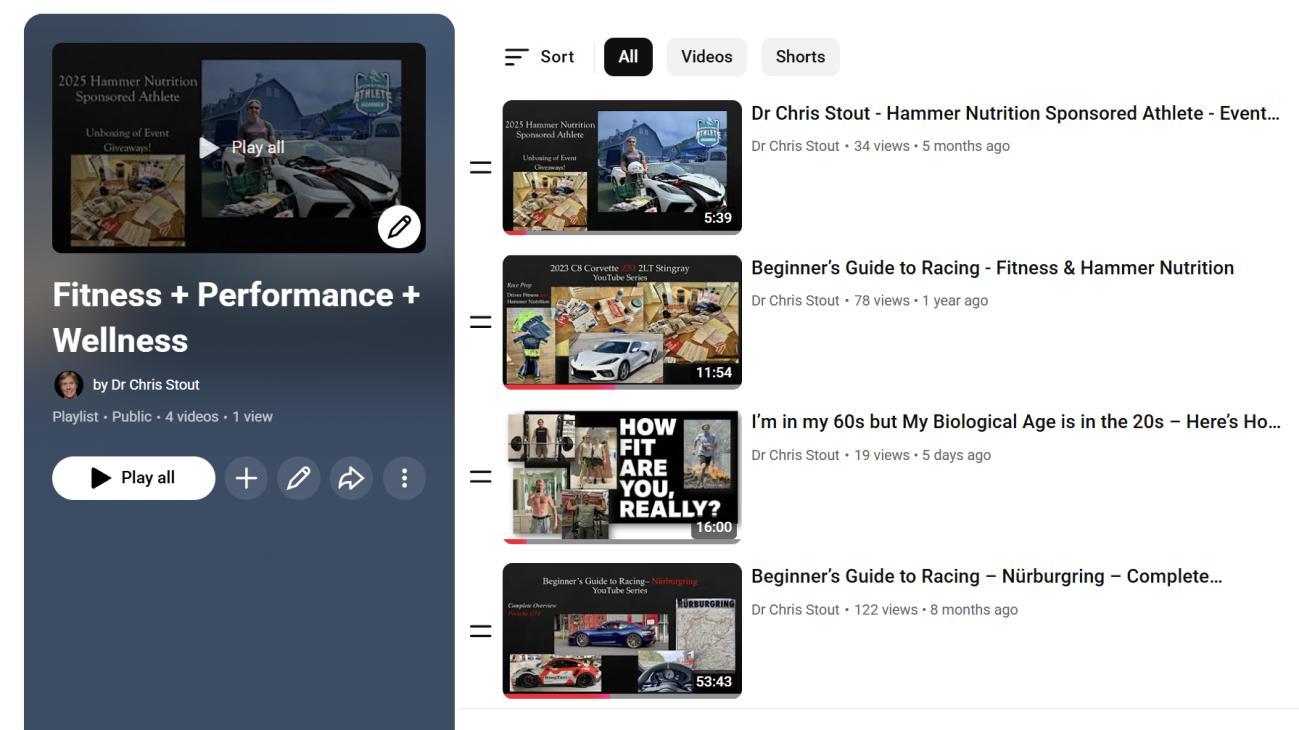This screenshot has width=1299, height=730.
Task: Click the 53:43 Nürburgring video thumbnail
Action: click(x=622, y=631)
